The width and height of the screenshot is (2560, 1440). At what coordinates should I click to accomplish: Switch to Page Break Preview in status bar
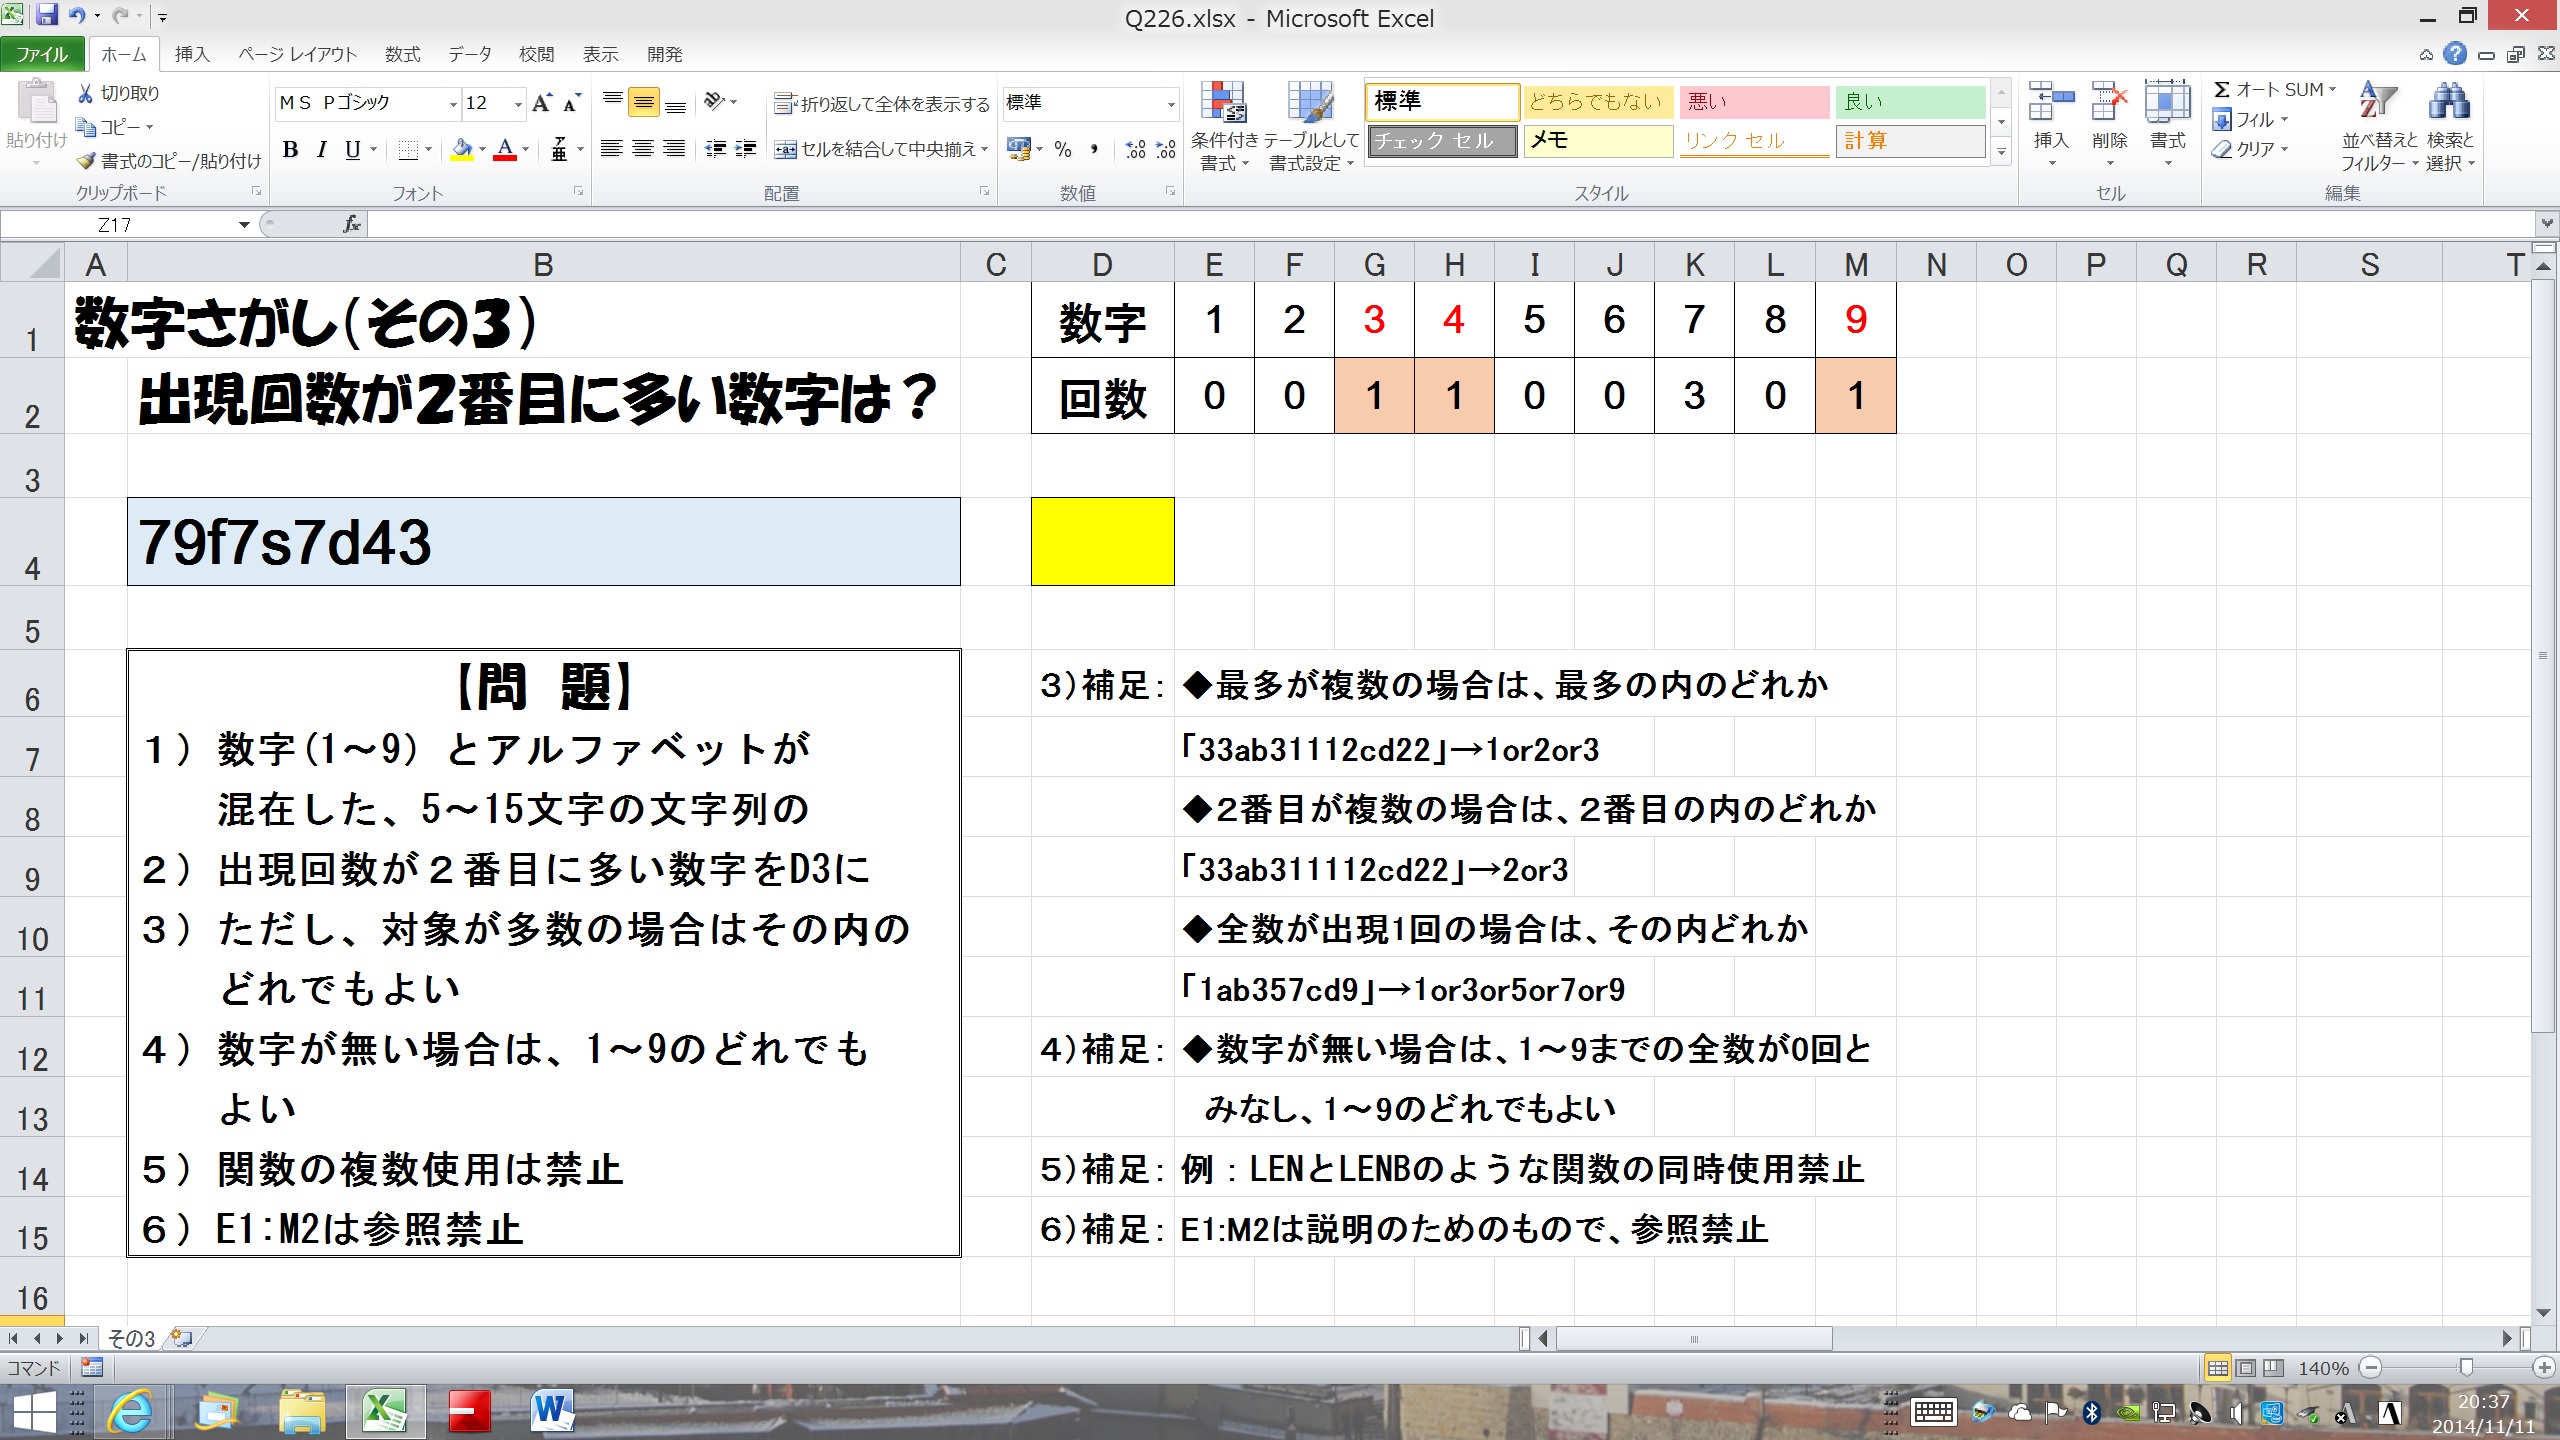click(x=2273, y=1368)
